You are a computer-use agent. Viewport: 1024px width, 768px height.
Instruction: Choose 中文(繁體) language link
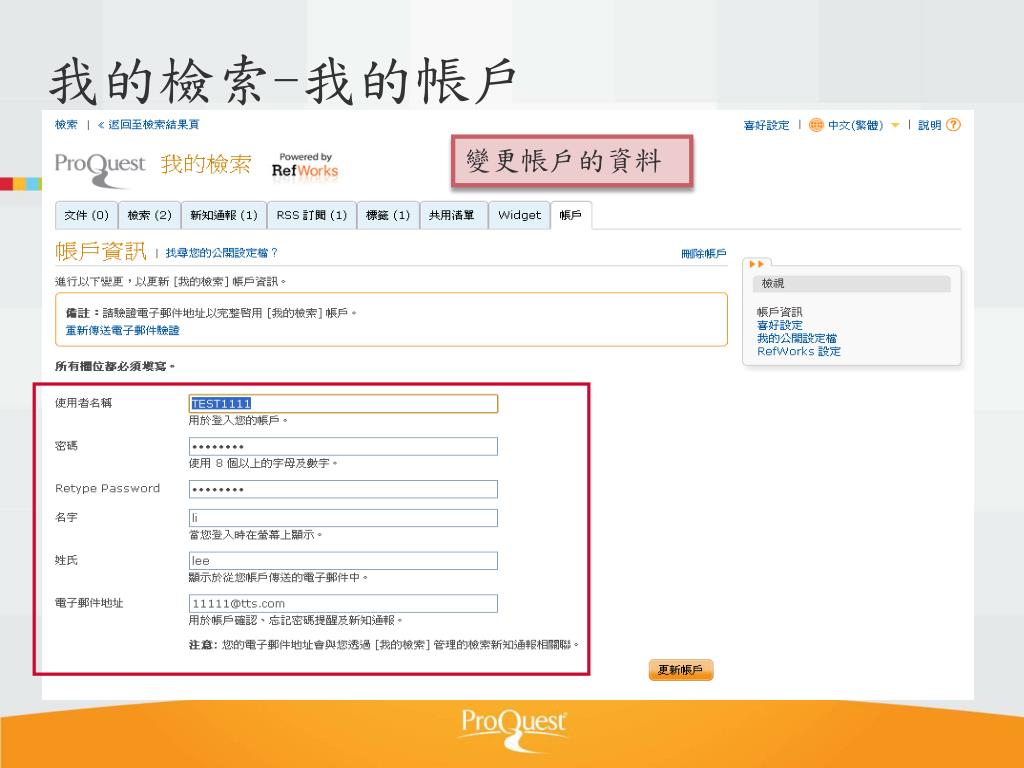point(855,125)
